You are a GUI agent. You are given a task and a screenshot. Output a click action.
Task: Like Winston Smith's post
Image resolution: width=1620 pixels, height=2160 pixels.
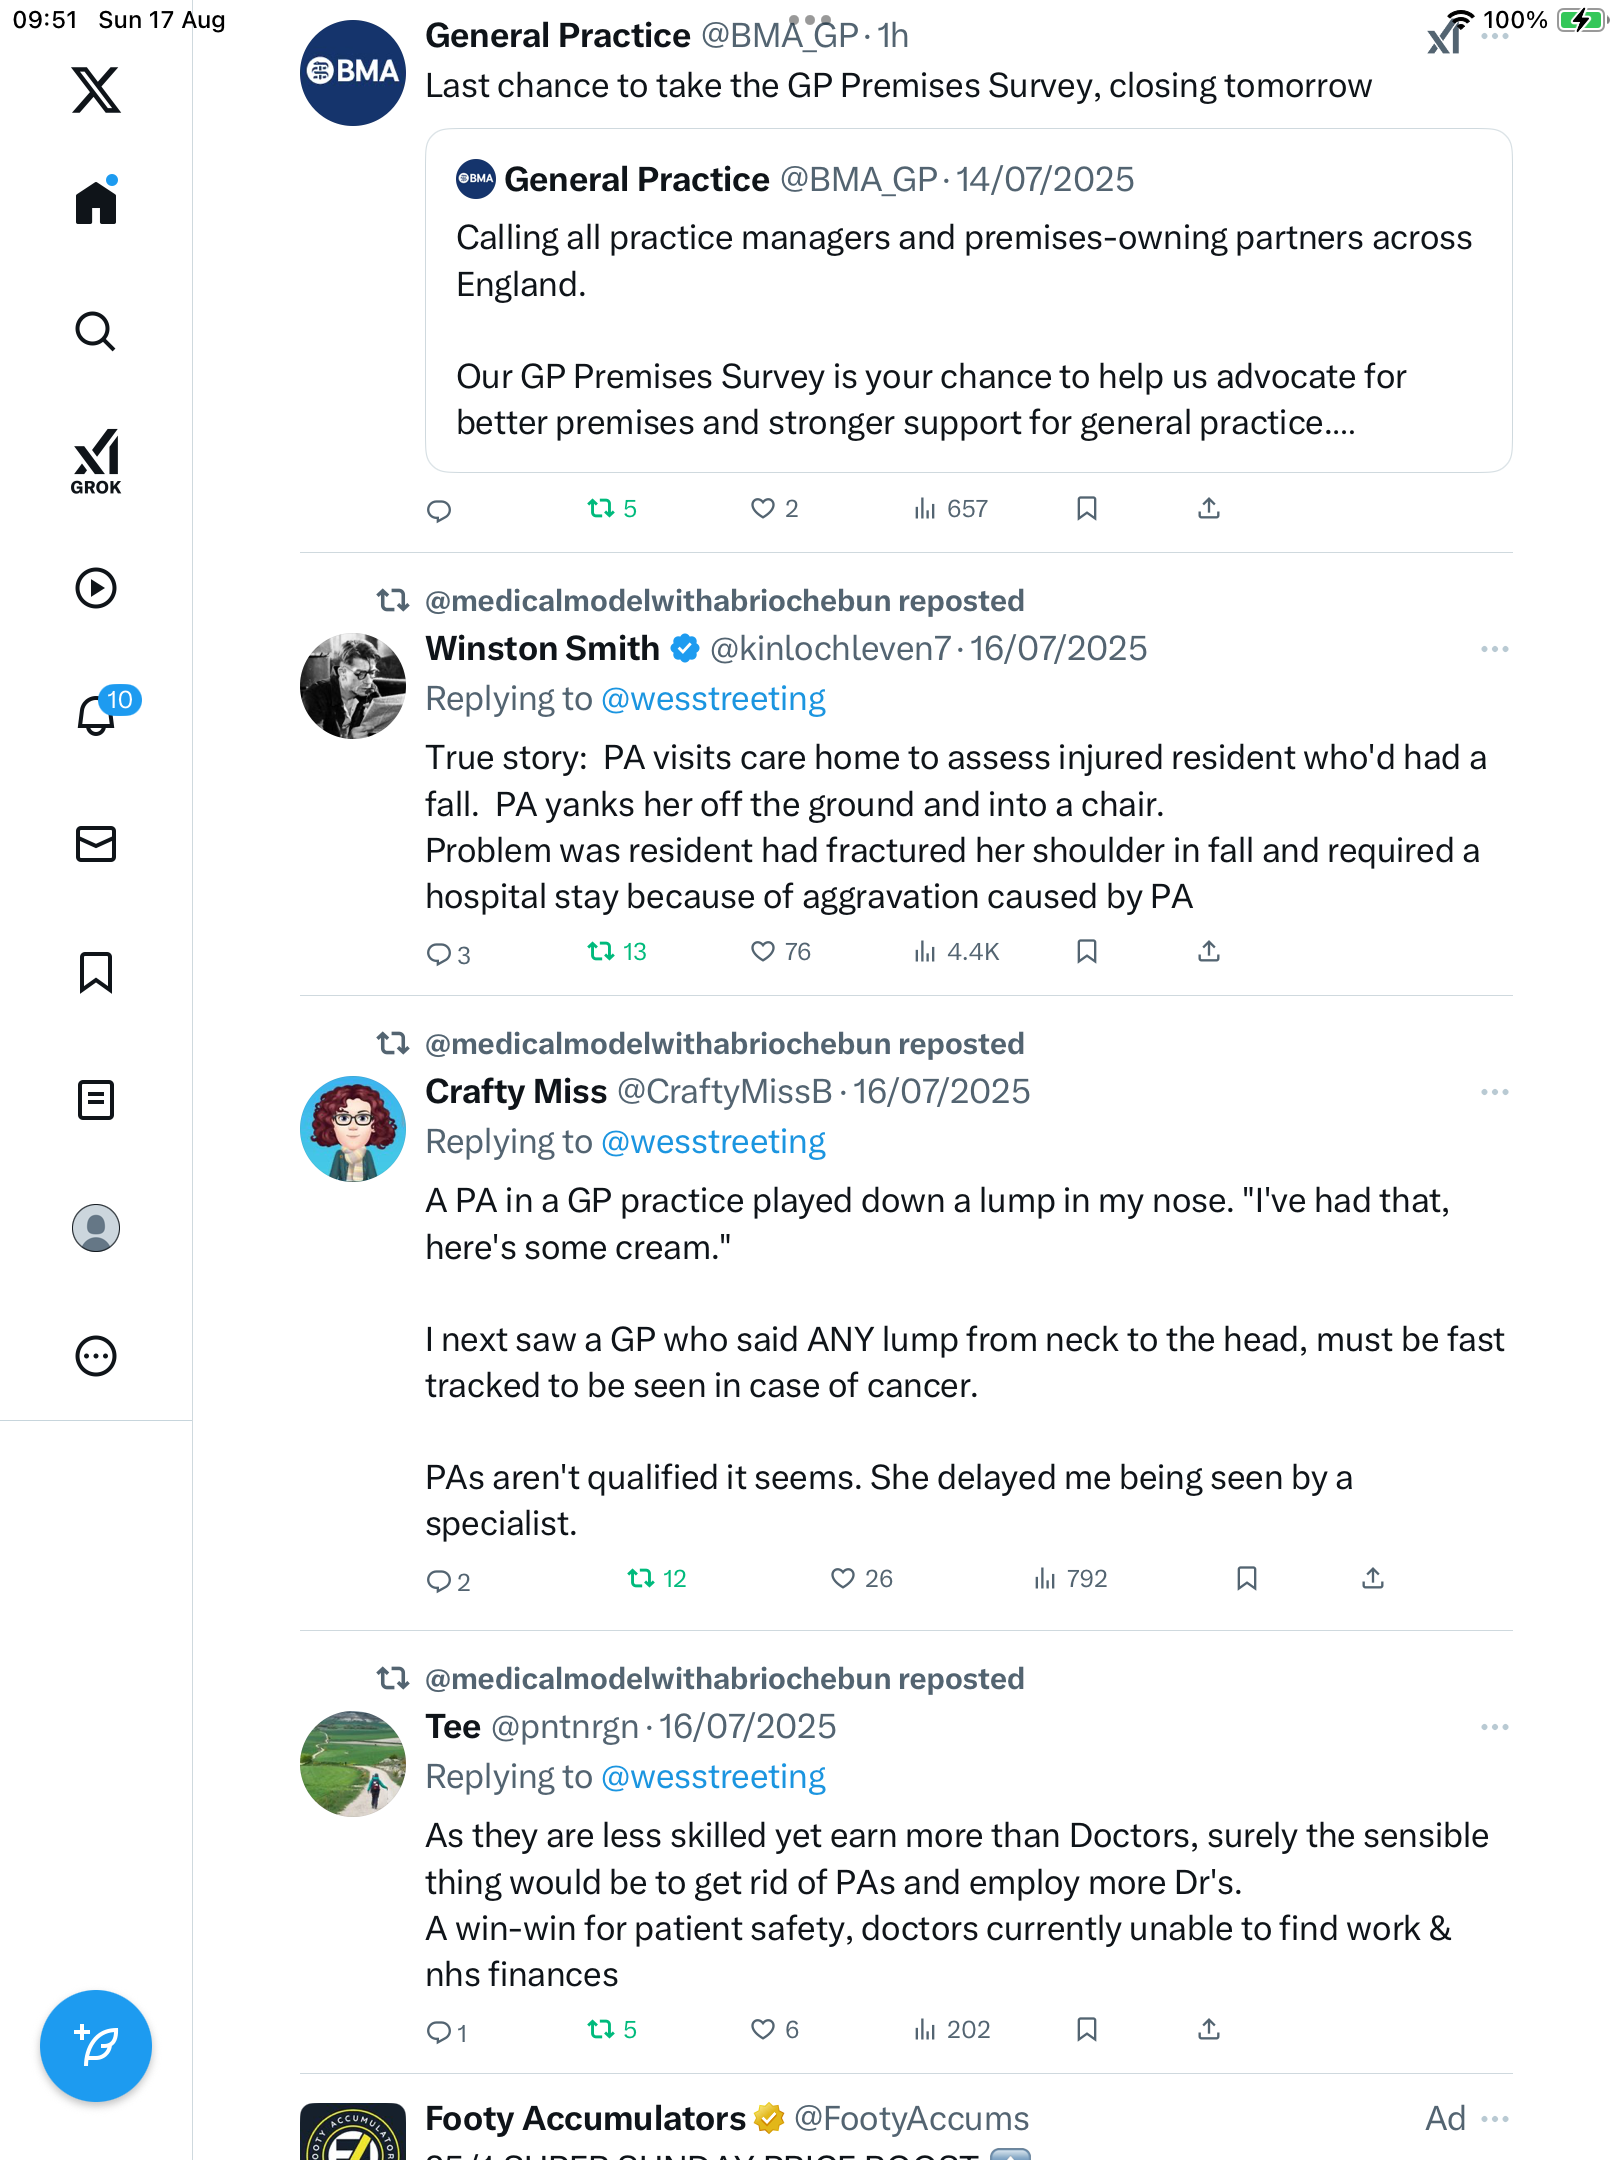coord(763,951)
